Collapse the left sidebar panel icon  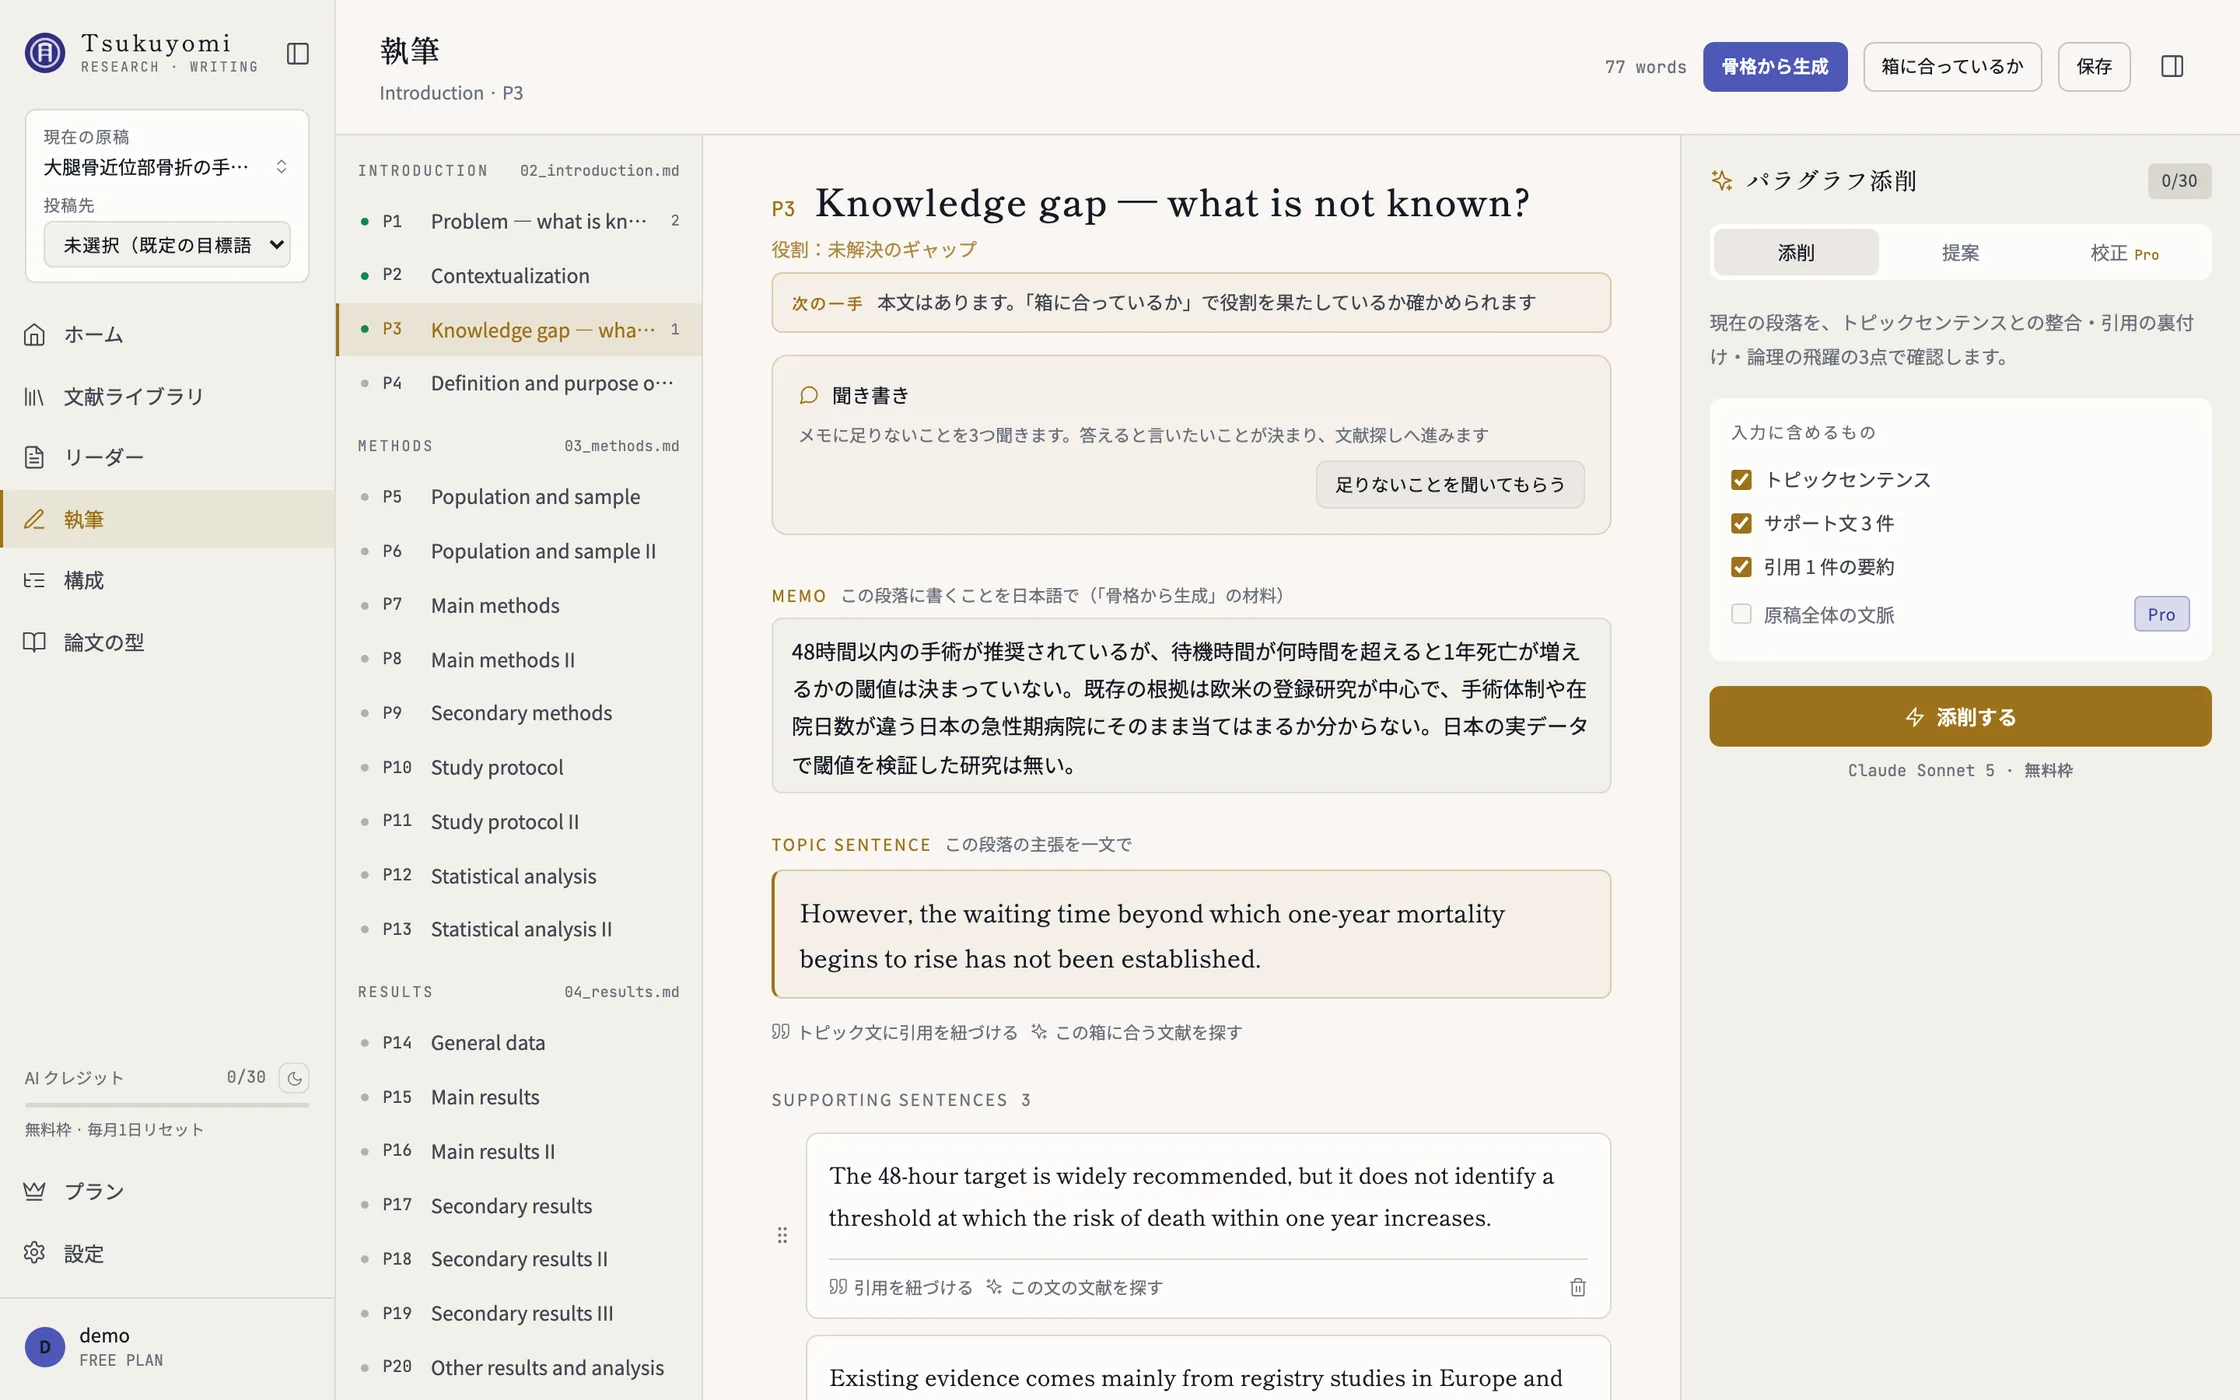point(298,53)
